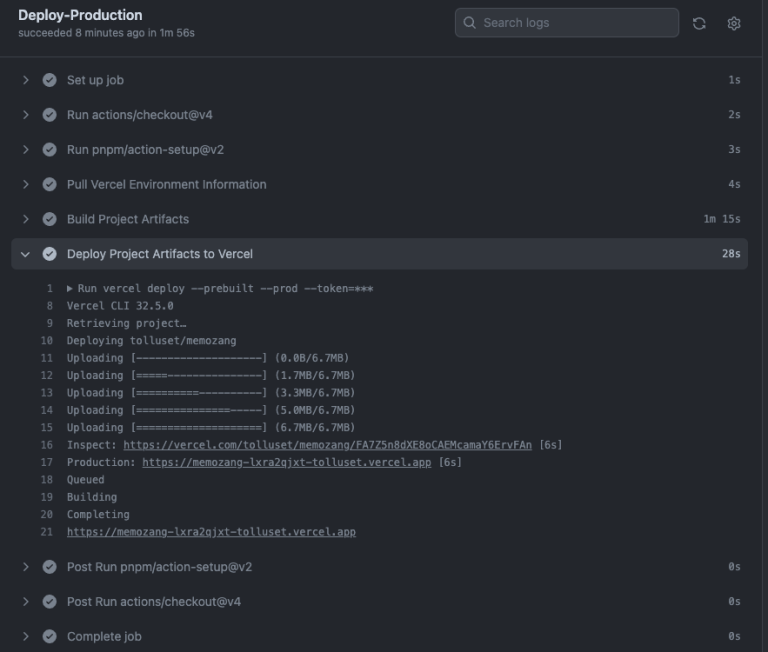Viewport: 768px width, 652px height.
Task: Click in the Search logs field
Action: pyautogui.click(x=575, y=23)
